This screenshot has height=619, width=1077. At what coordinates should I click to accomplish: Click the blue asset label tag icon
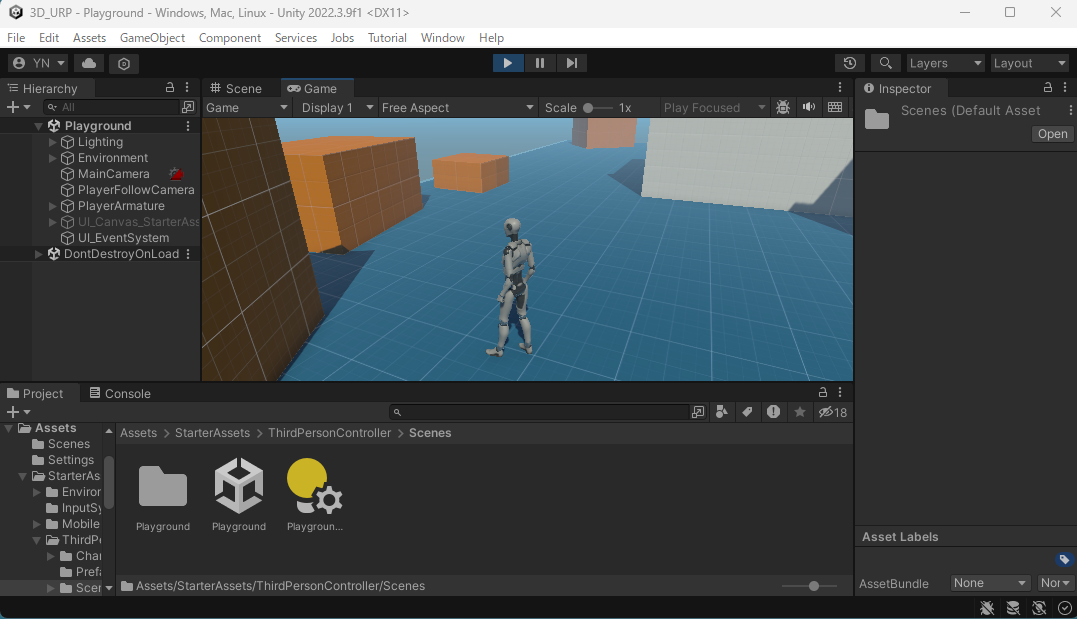[1064, 559]
